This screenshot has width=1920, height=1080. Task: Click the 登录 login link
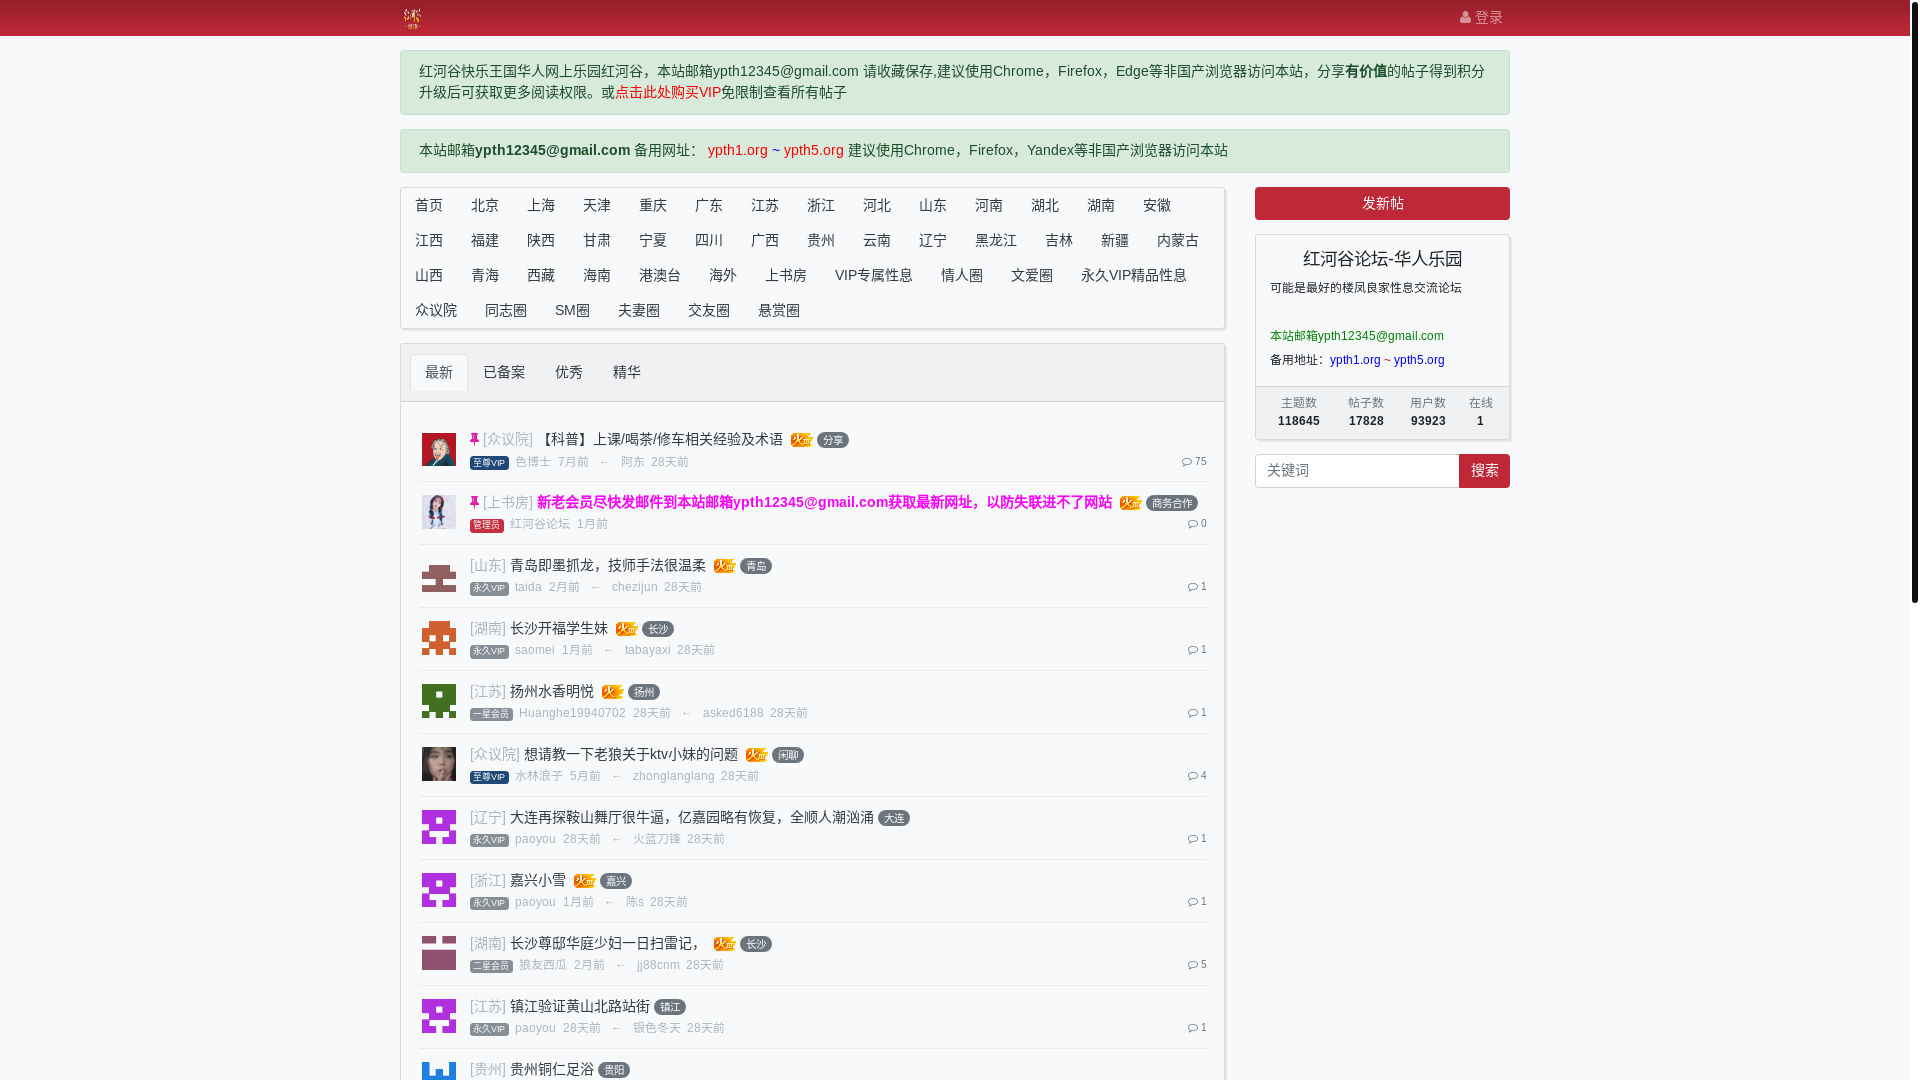coord(1481,18)
